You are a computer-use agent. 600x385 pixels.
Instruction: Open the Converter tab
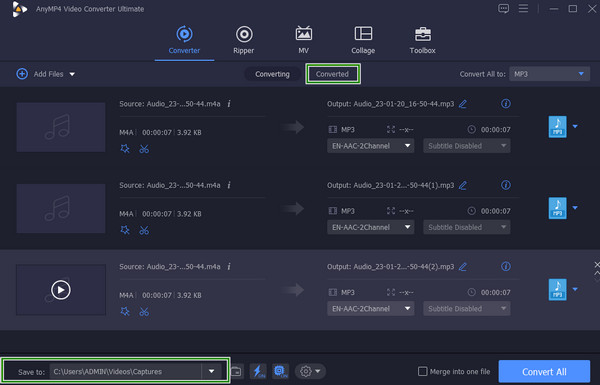pyautogui.click(x=184, y=40)
